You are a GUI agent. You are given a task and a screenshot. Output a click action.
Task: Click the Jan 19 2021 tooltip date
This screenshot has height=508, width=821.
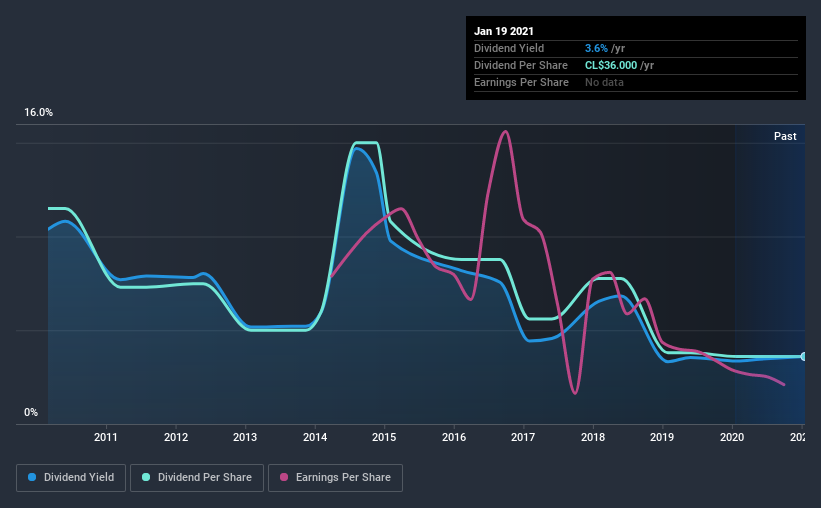click(504, 31)
